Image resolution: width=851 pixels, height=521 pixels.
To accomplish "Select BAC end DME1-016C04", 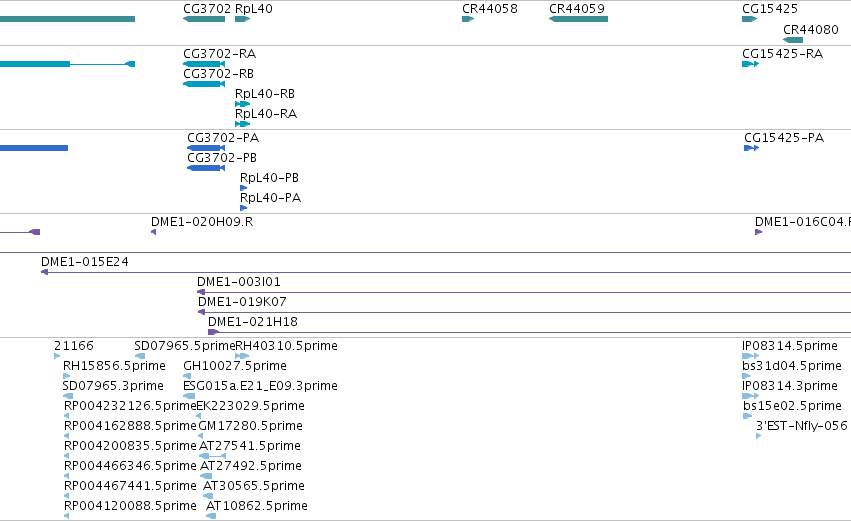I will coord(759,232).
